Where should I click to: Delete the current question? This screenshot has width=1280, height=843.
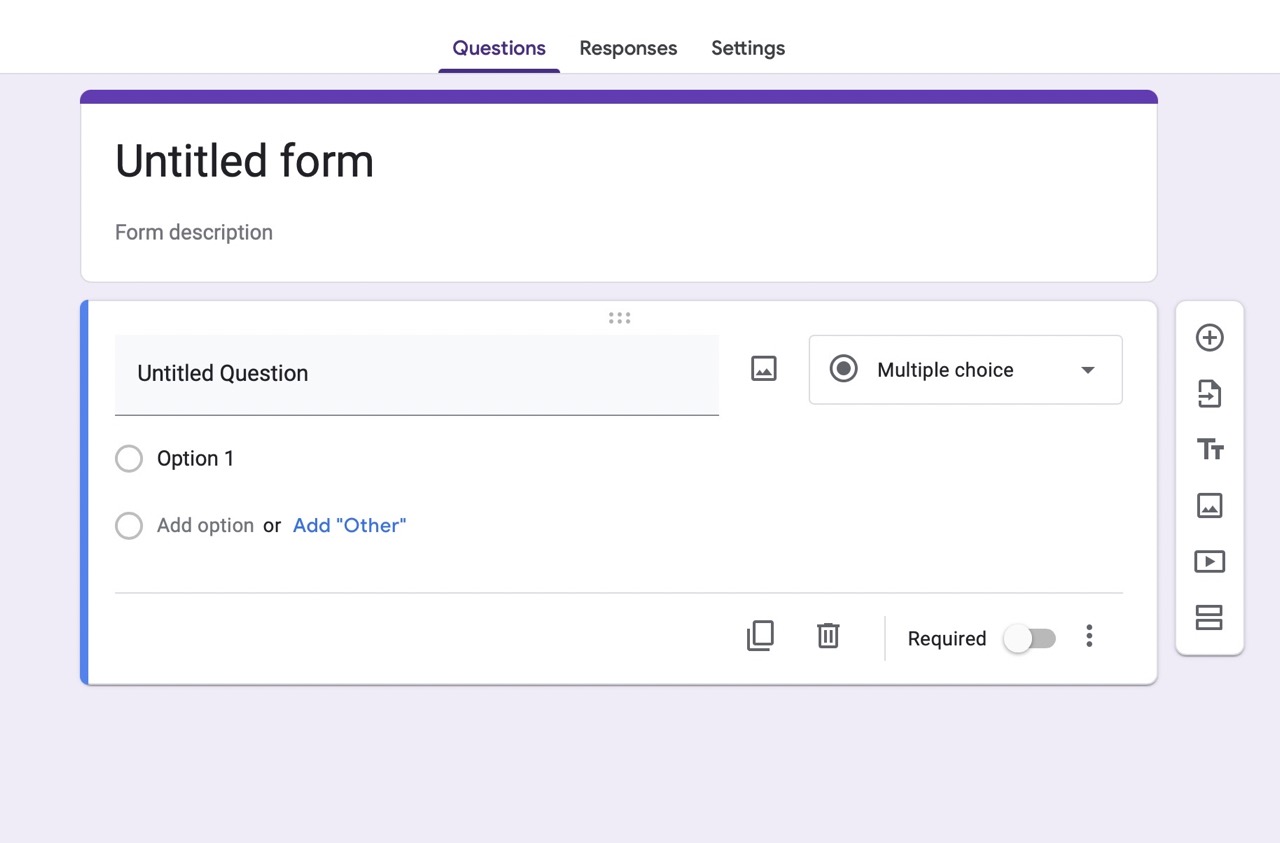827,636
